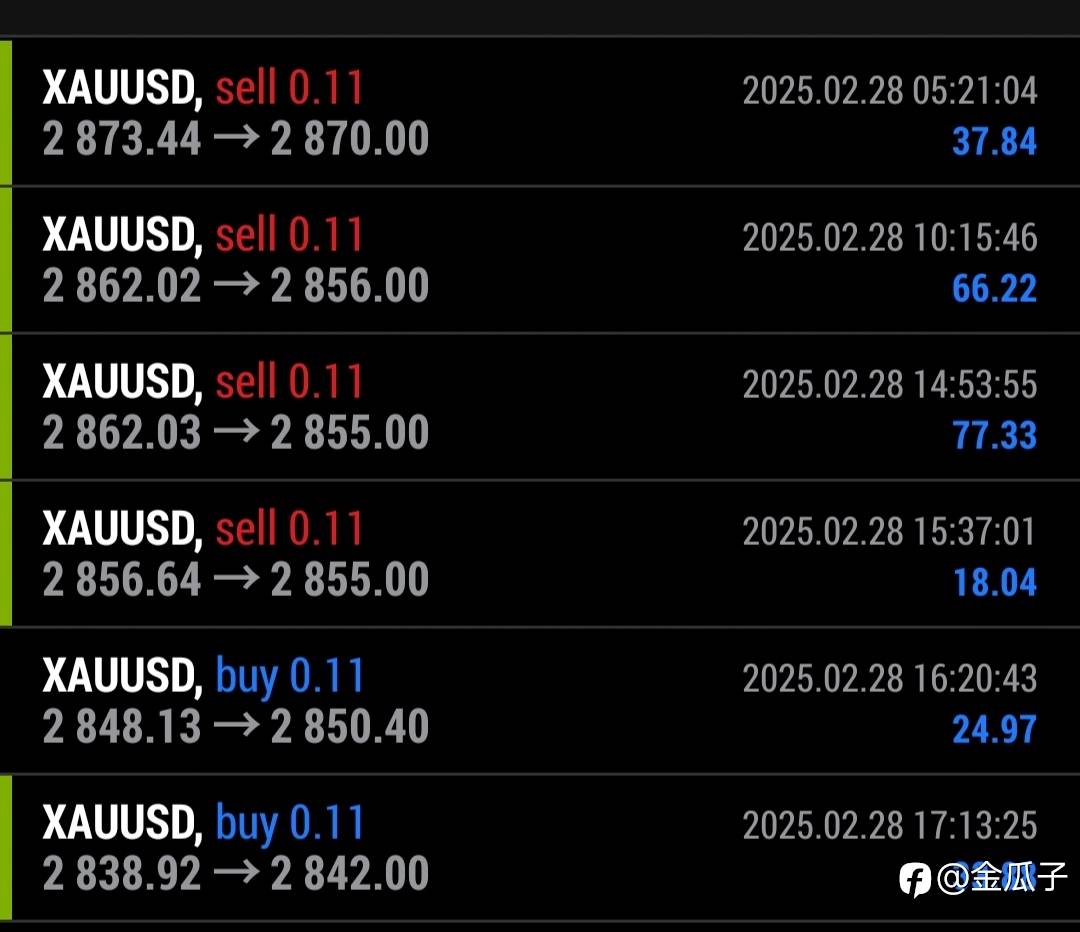Screen dimensions: 1080x932
Task: Open the trade priced 2 873.44 → 2 870.00
Action: click(236, 139)
